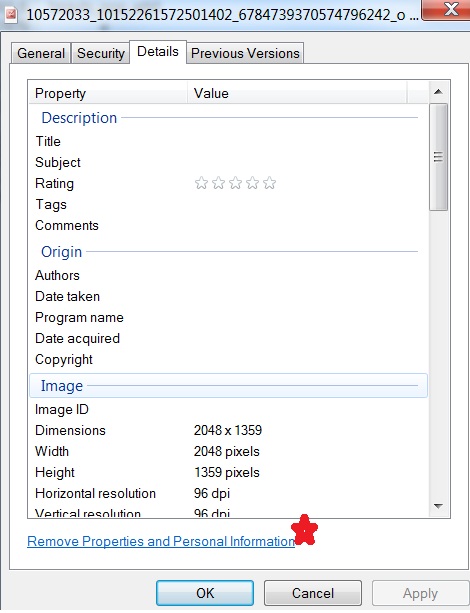
Task: Select the Date acquired property row
Action: pyautogui.click(x=229, y=339)
